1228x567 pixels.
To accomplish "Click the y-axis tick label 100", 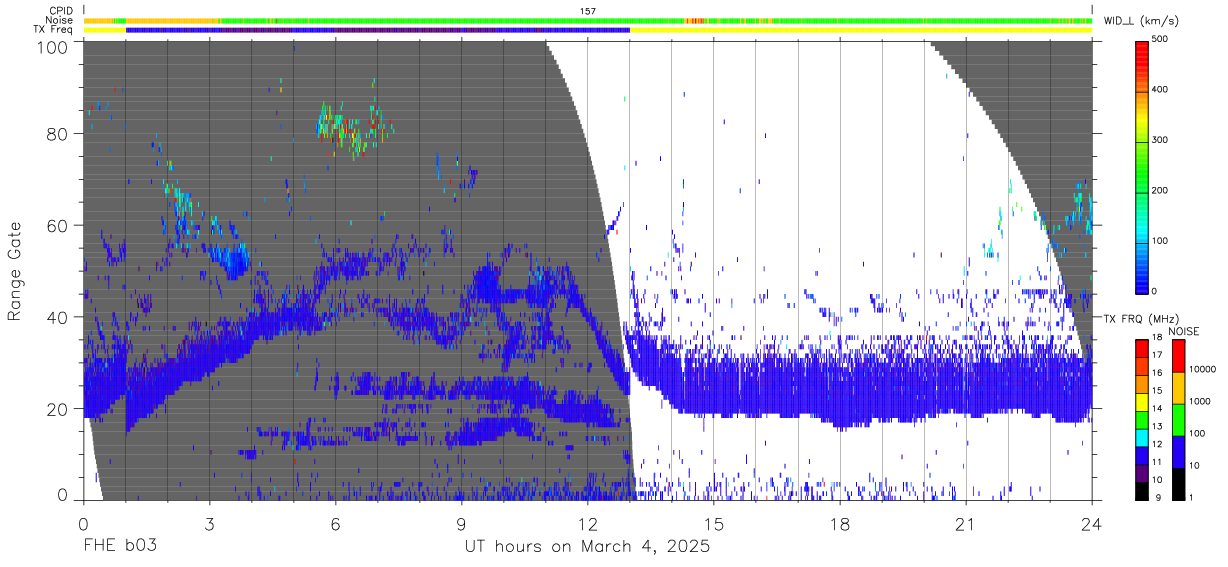I will 53,46.
